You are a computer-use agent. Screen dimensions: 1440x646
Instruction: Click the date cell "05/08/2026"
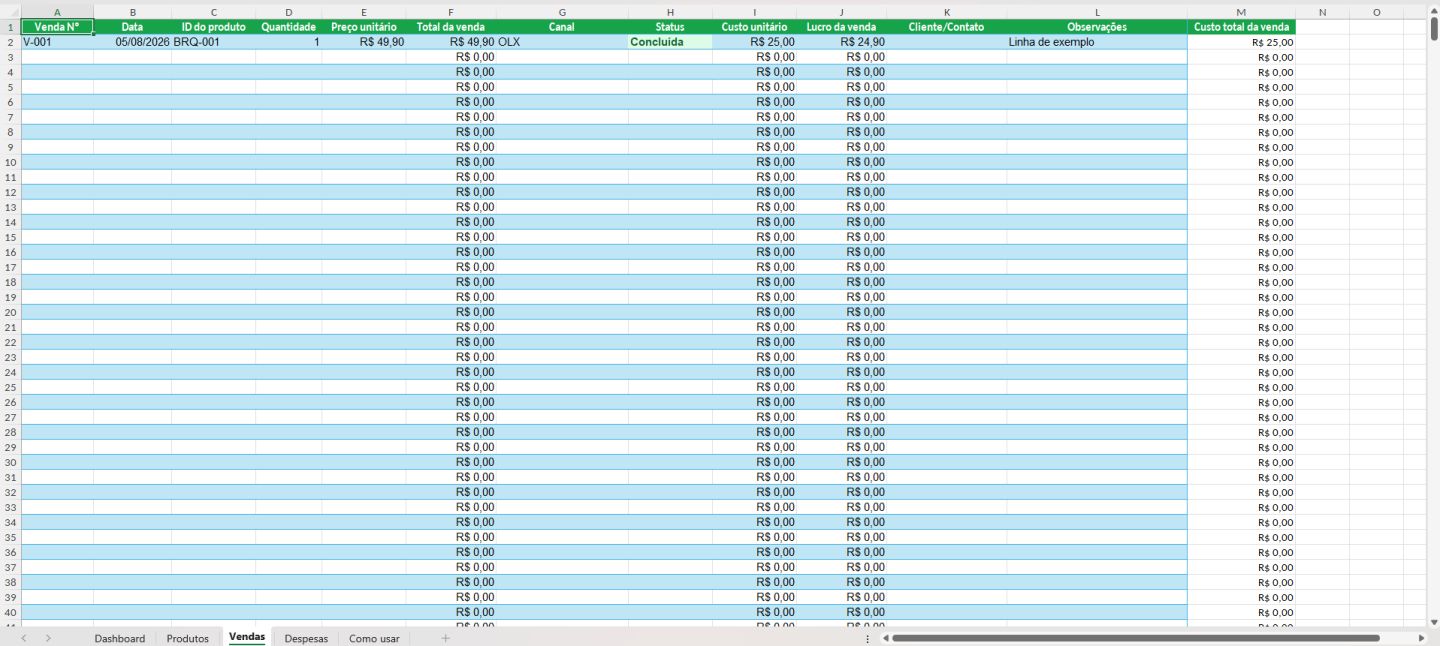tap(133, 42)
